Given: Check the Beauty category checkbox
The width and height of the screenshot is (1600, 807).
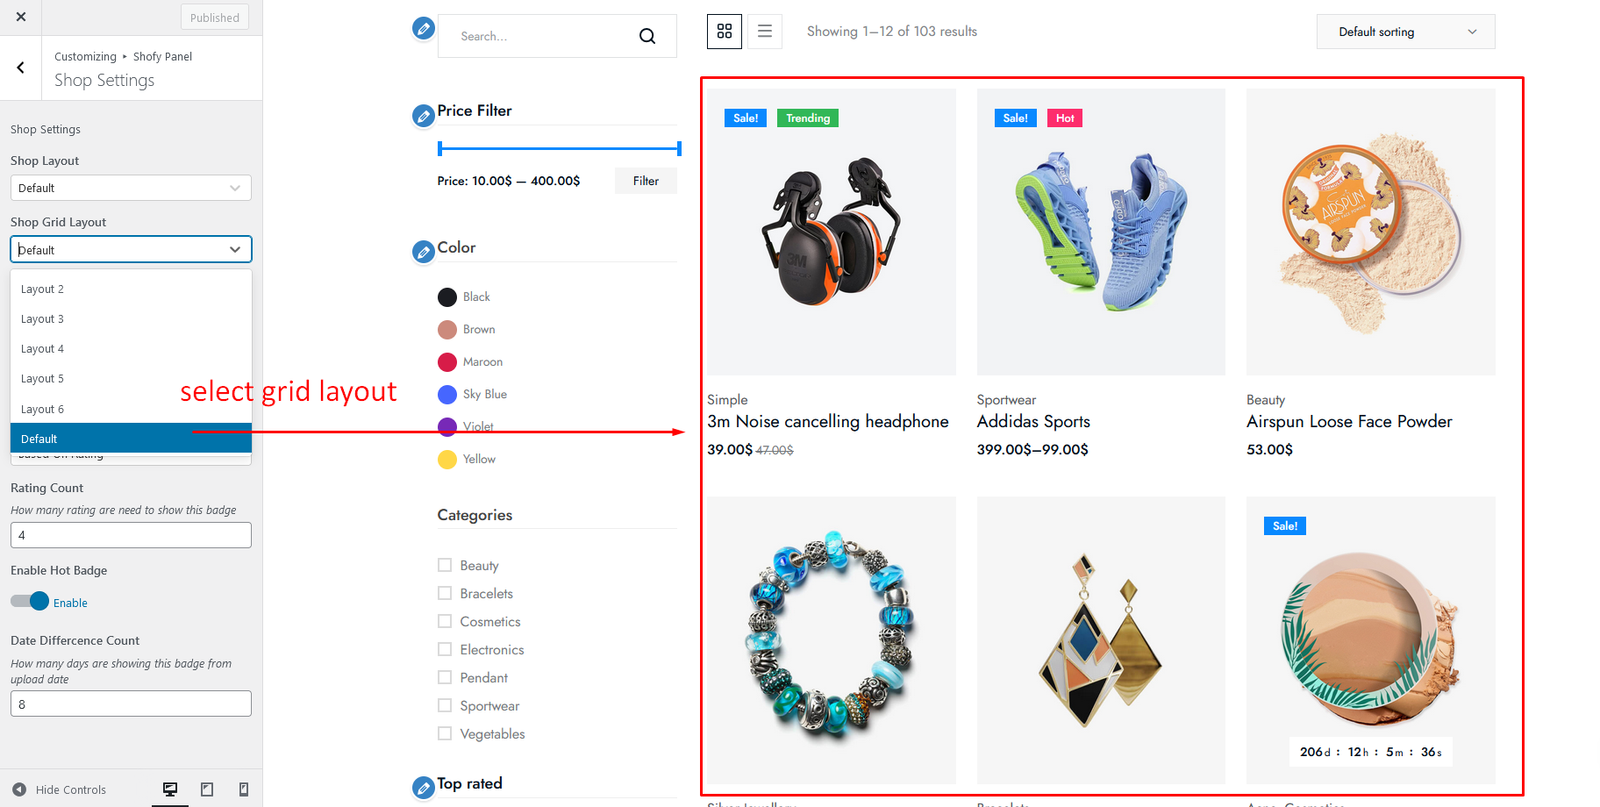Looking at the screenshot, I should click(445, 565).
